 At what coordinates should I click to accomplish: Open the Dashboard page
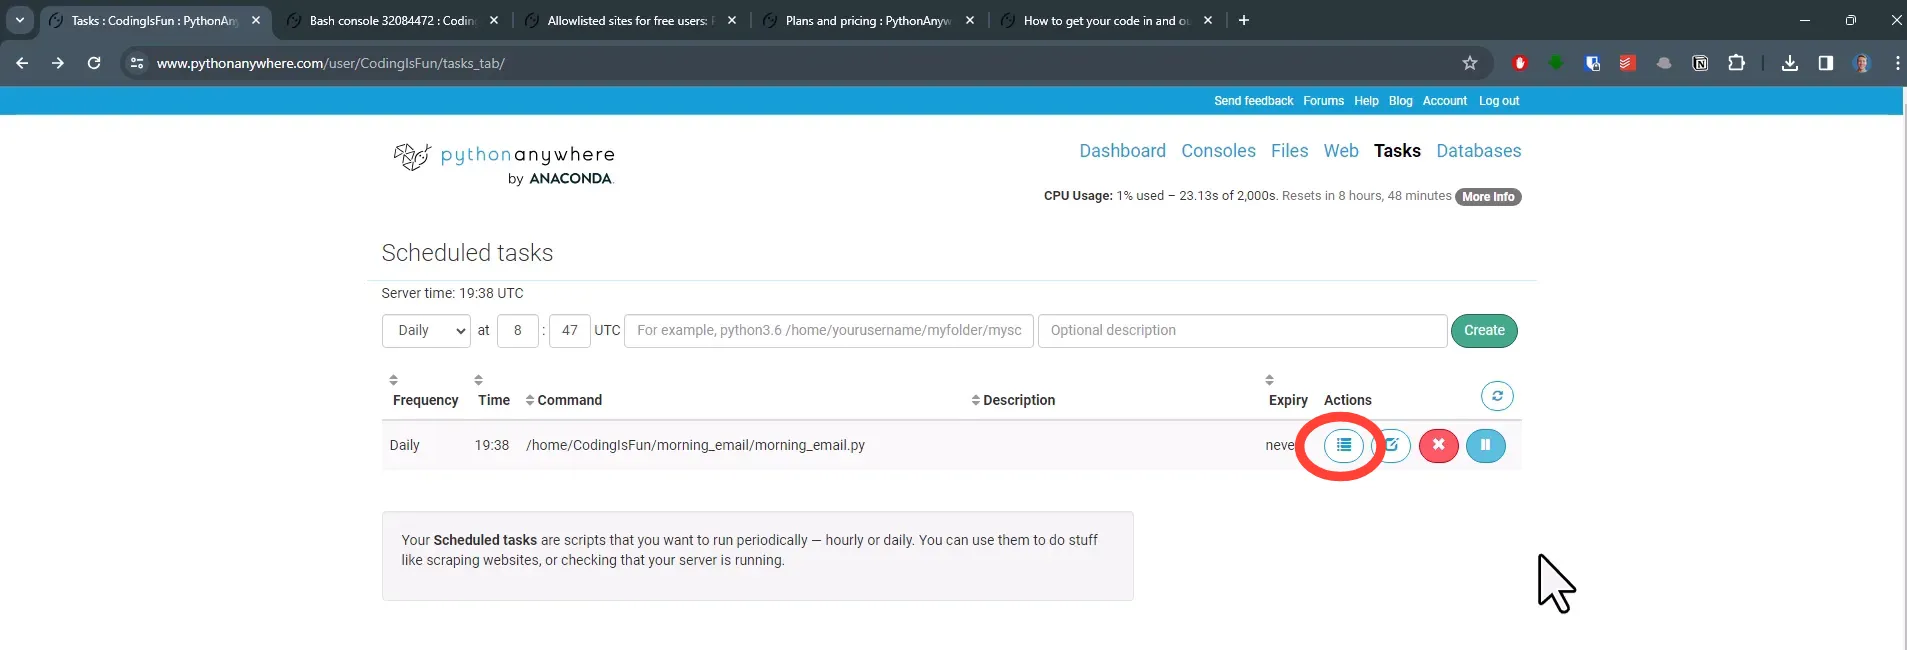pyautogui.click(x=1122, y=151)
